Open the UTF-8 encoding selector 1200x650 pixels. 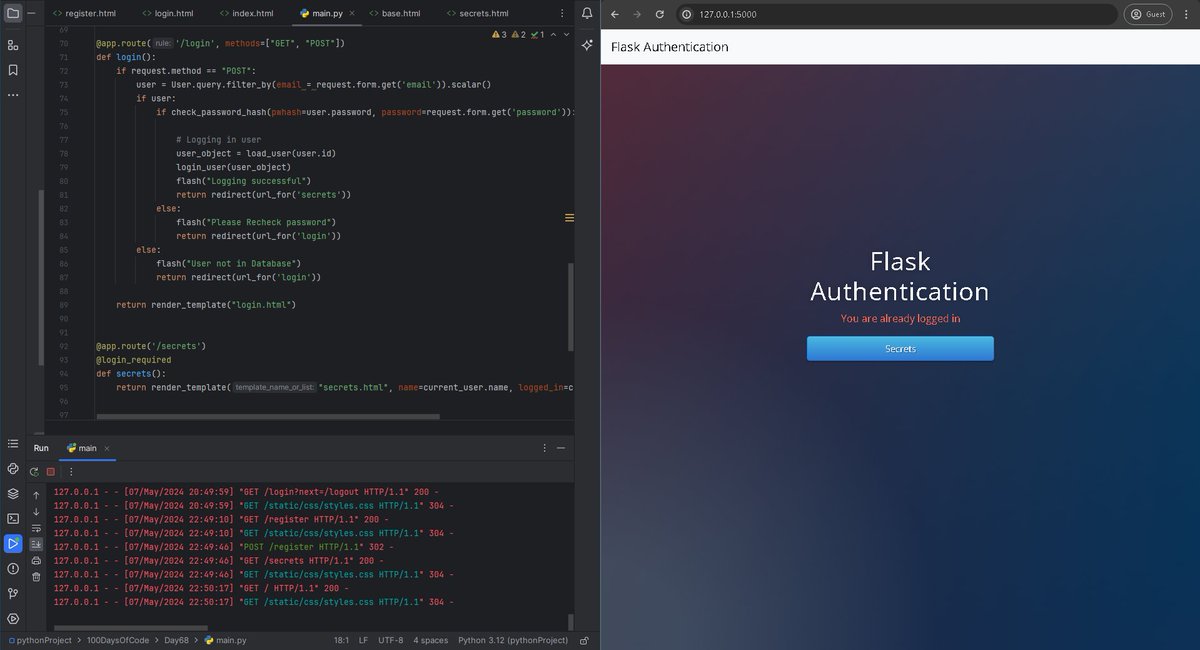coord(389,640)
